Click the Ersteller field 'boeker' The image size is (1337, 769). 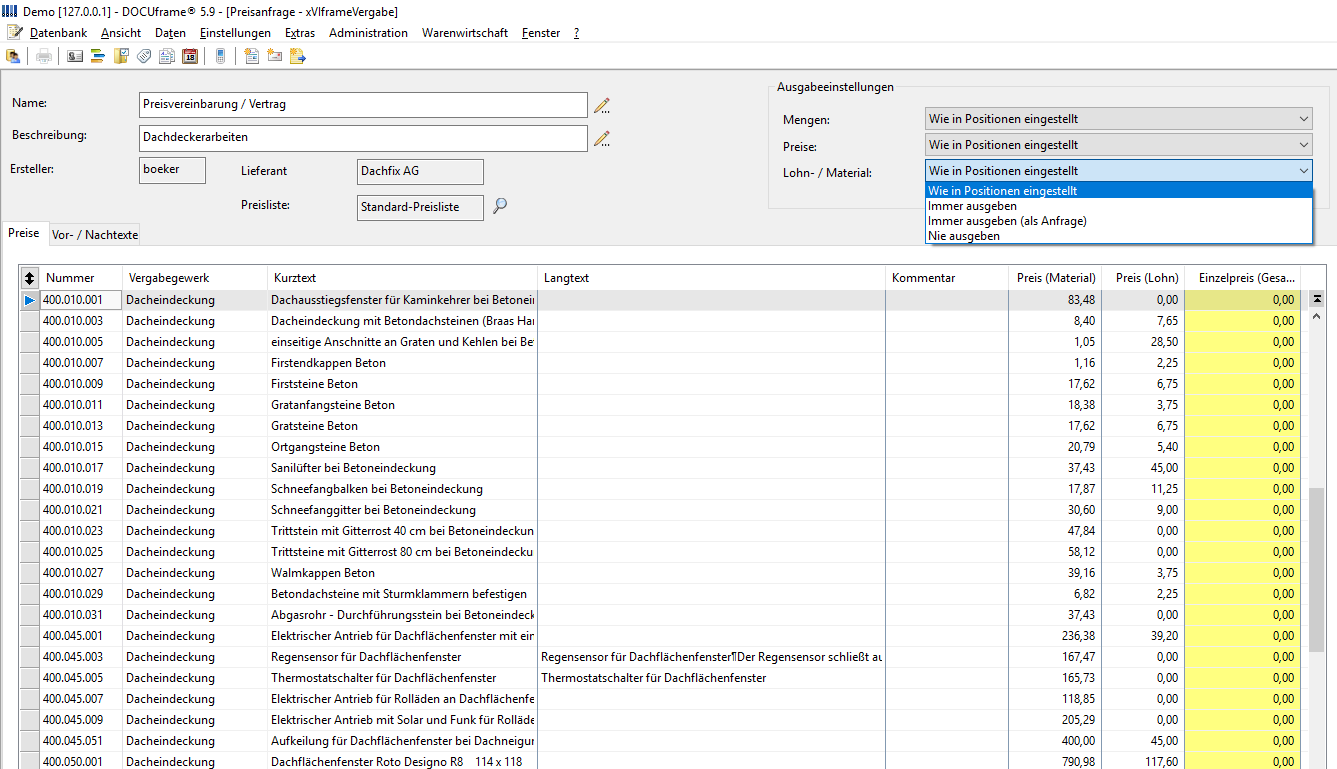click(173, 171)
